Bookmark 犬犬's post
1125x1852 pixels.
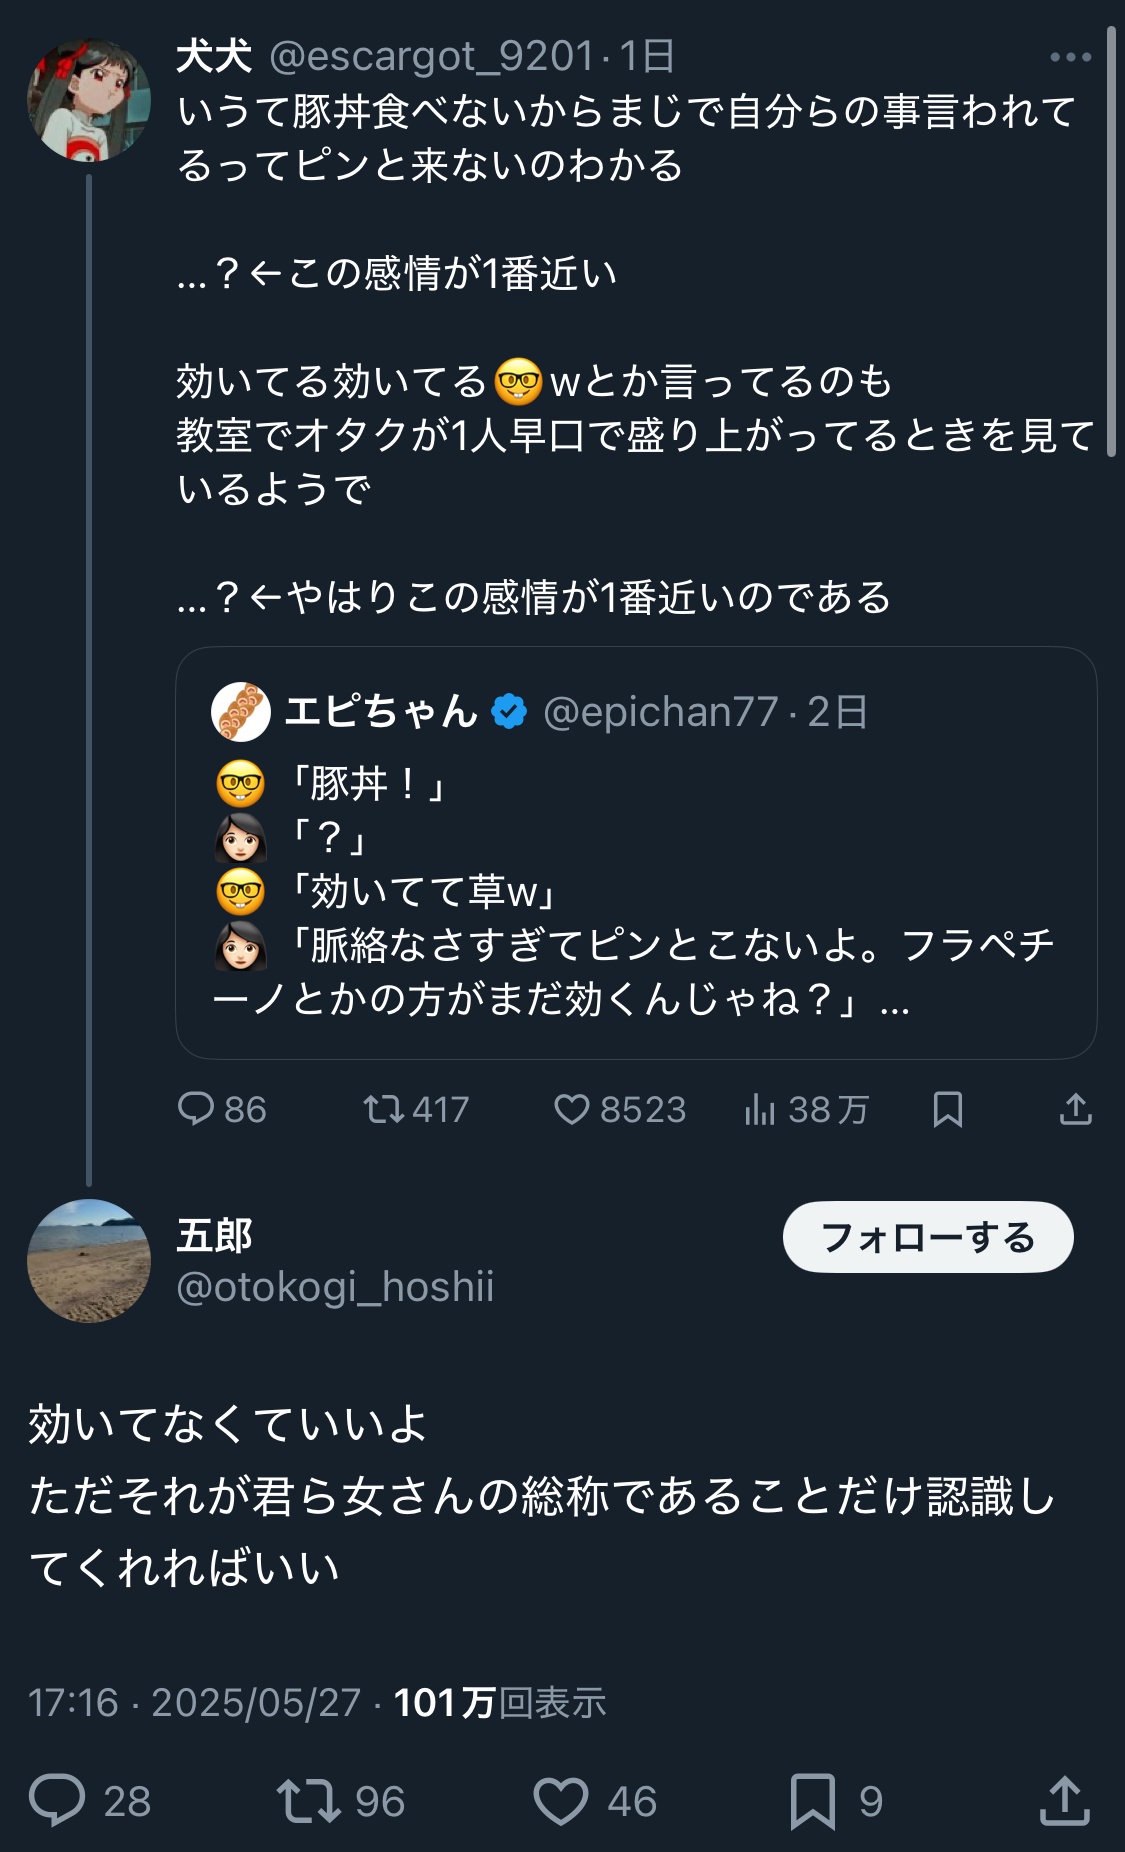947,1109
